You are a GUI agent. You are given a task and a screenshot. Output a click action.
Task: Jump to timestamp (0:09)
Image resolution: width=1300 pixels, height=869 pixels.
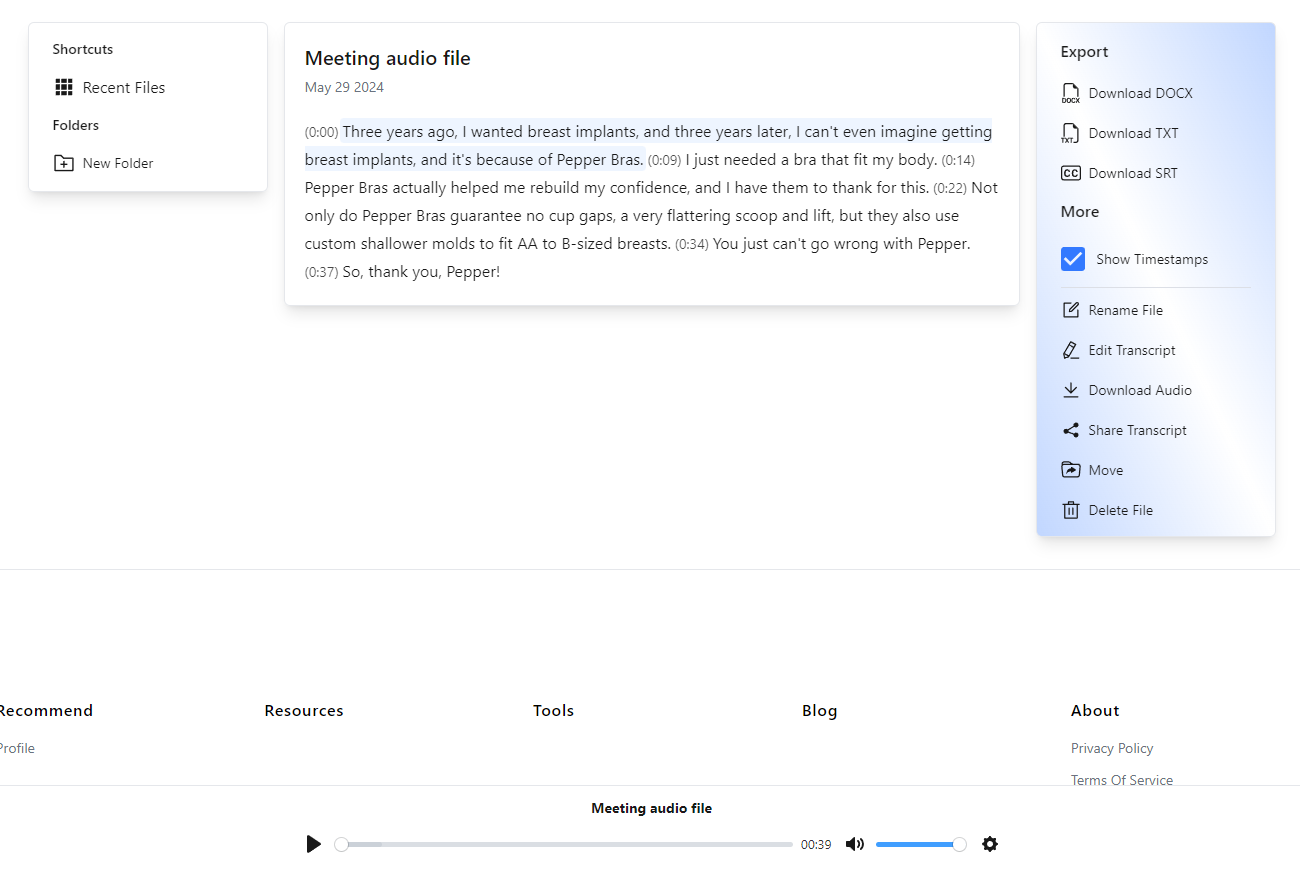[x=664, y=160]
